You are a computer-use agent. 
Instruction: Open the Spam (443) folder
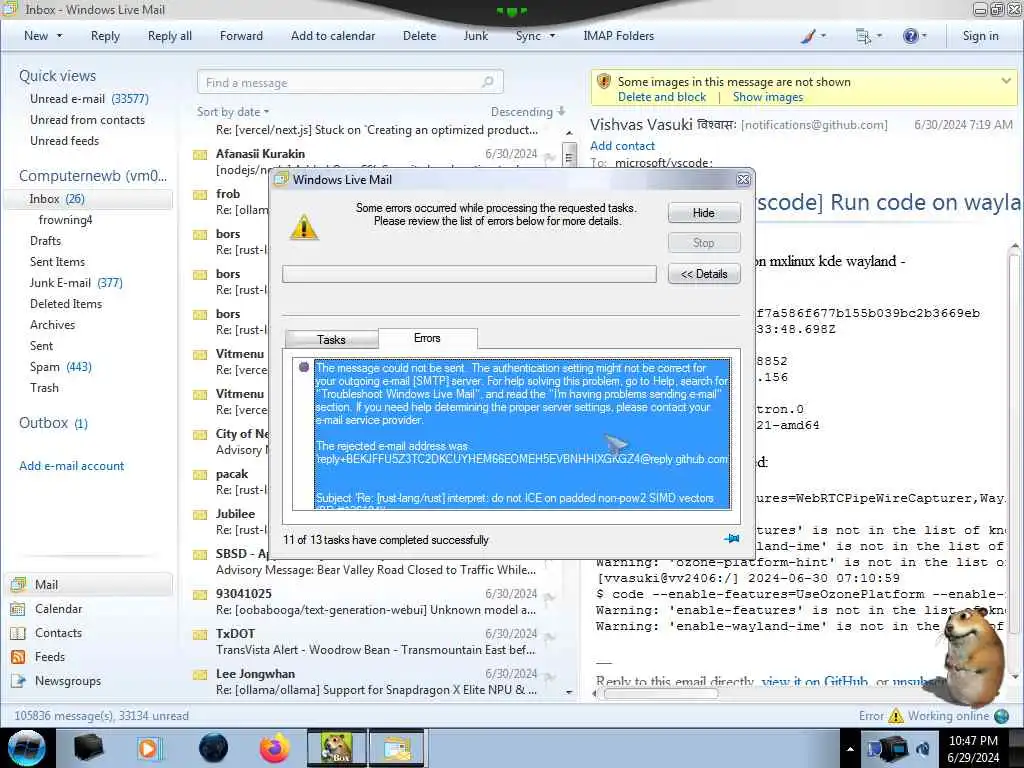60,366
